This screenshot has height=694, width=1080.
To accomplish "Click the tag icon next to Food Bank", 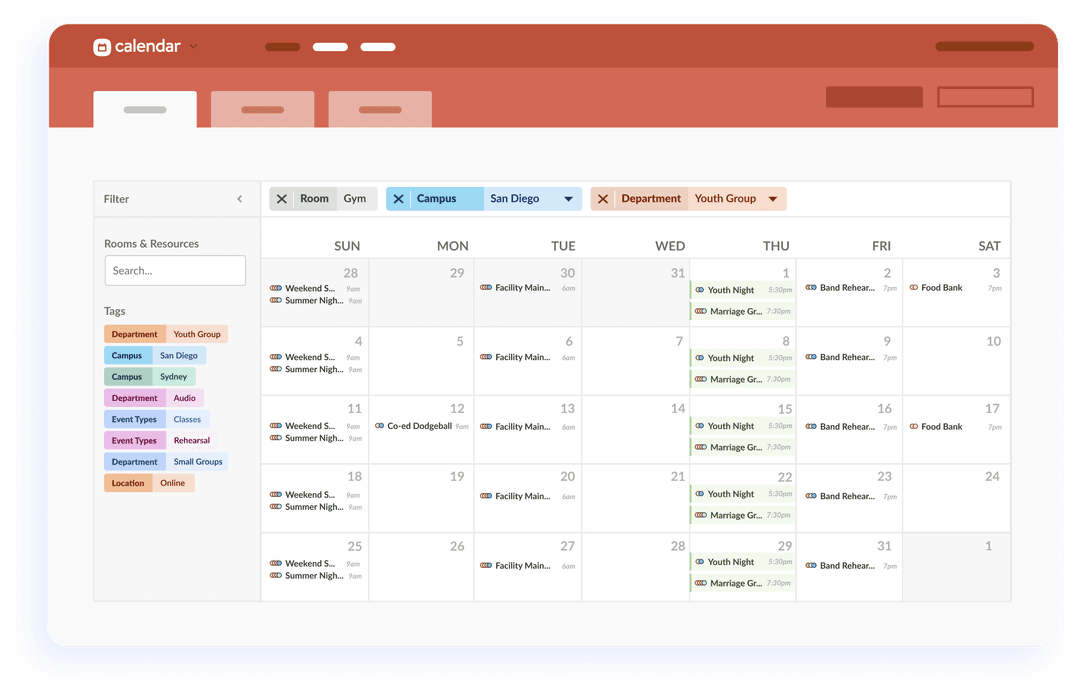I will (914, 287).
